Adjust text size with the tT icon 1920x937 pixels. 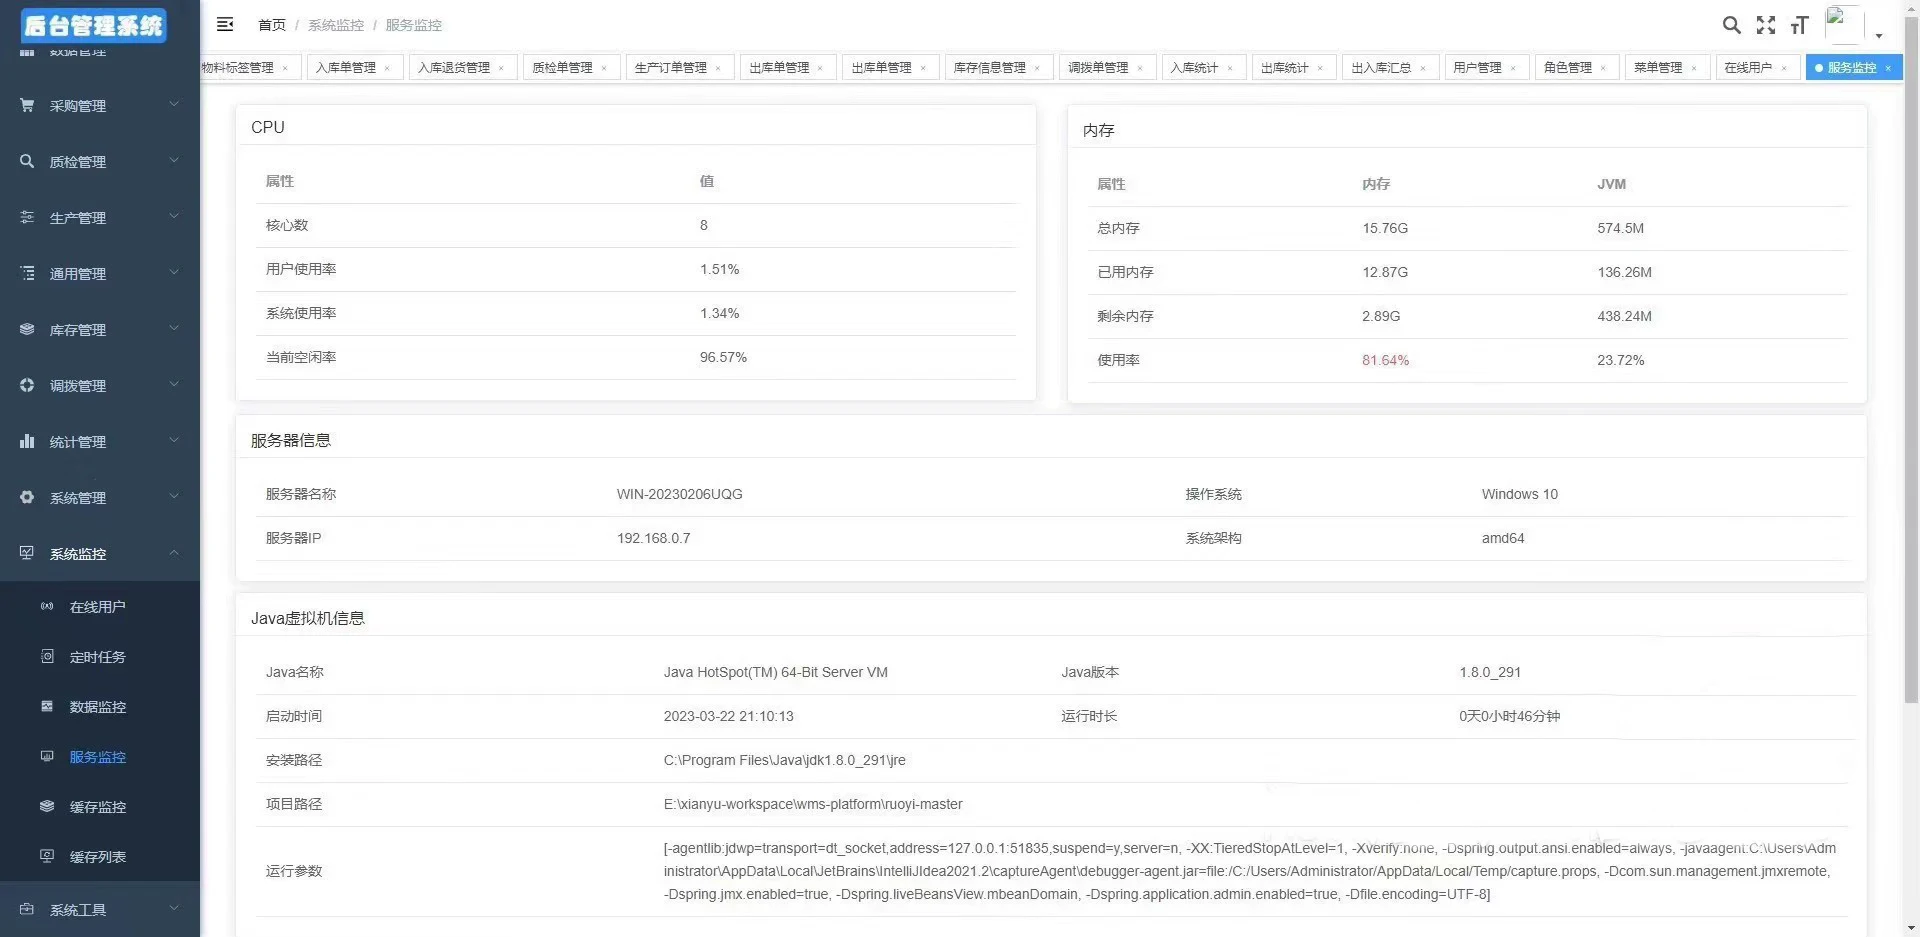tap(1799, 25)
